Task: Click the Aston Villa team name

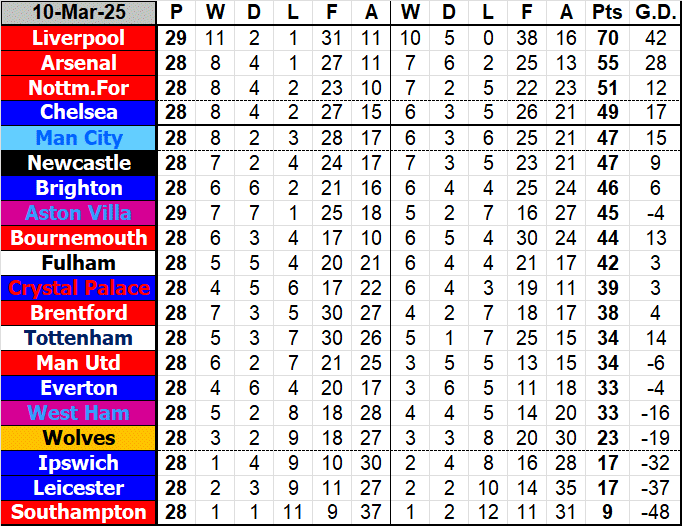Action: click(79, 213)
